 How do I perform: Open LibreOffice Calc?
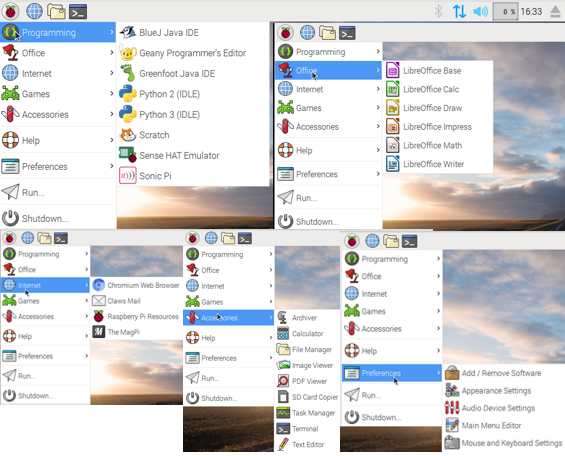(438, 89)
